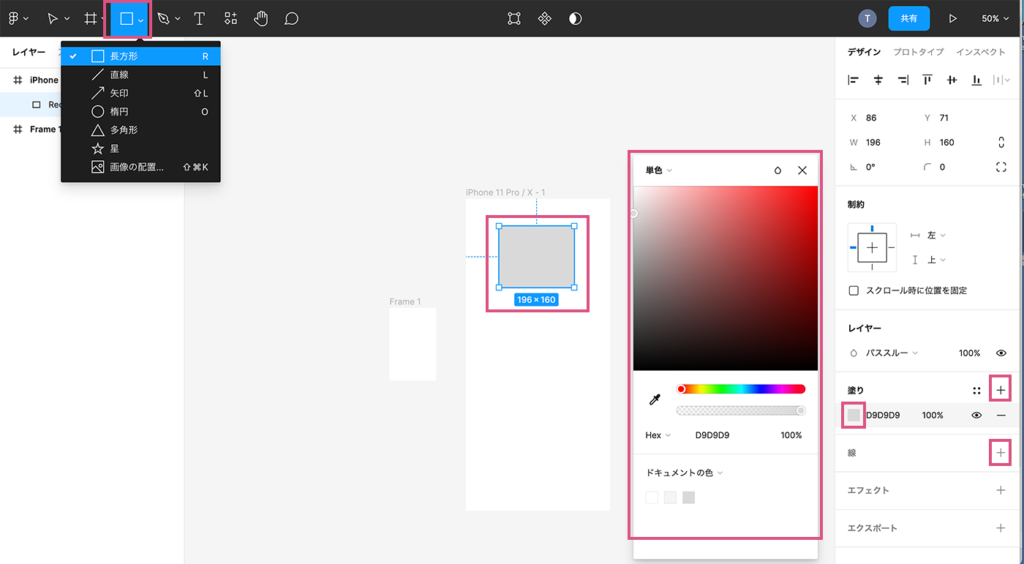Viewport: 1024px width, 564px height.
Task: Toggle fill visibility eye icon
Action: pyautogui.click(x=976, y=415)
